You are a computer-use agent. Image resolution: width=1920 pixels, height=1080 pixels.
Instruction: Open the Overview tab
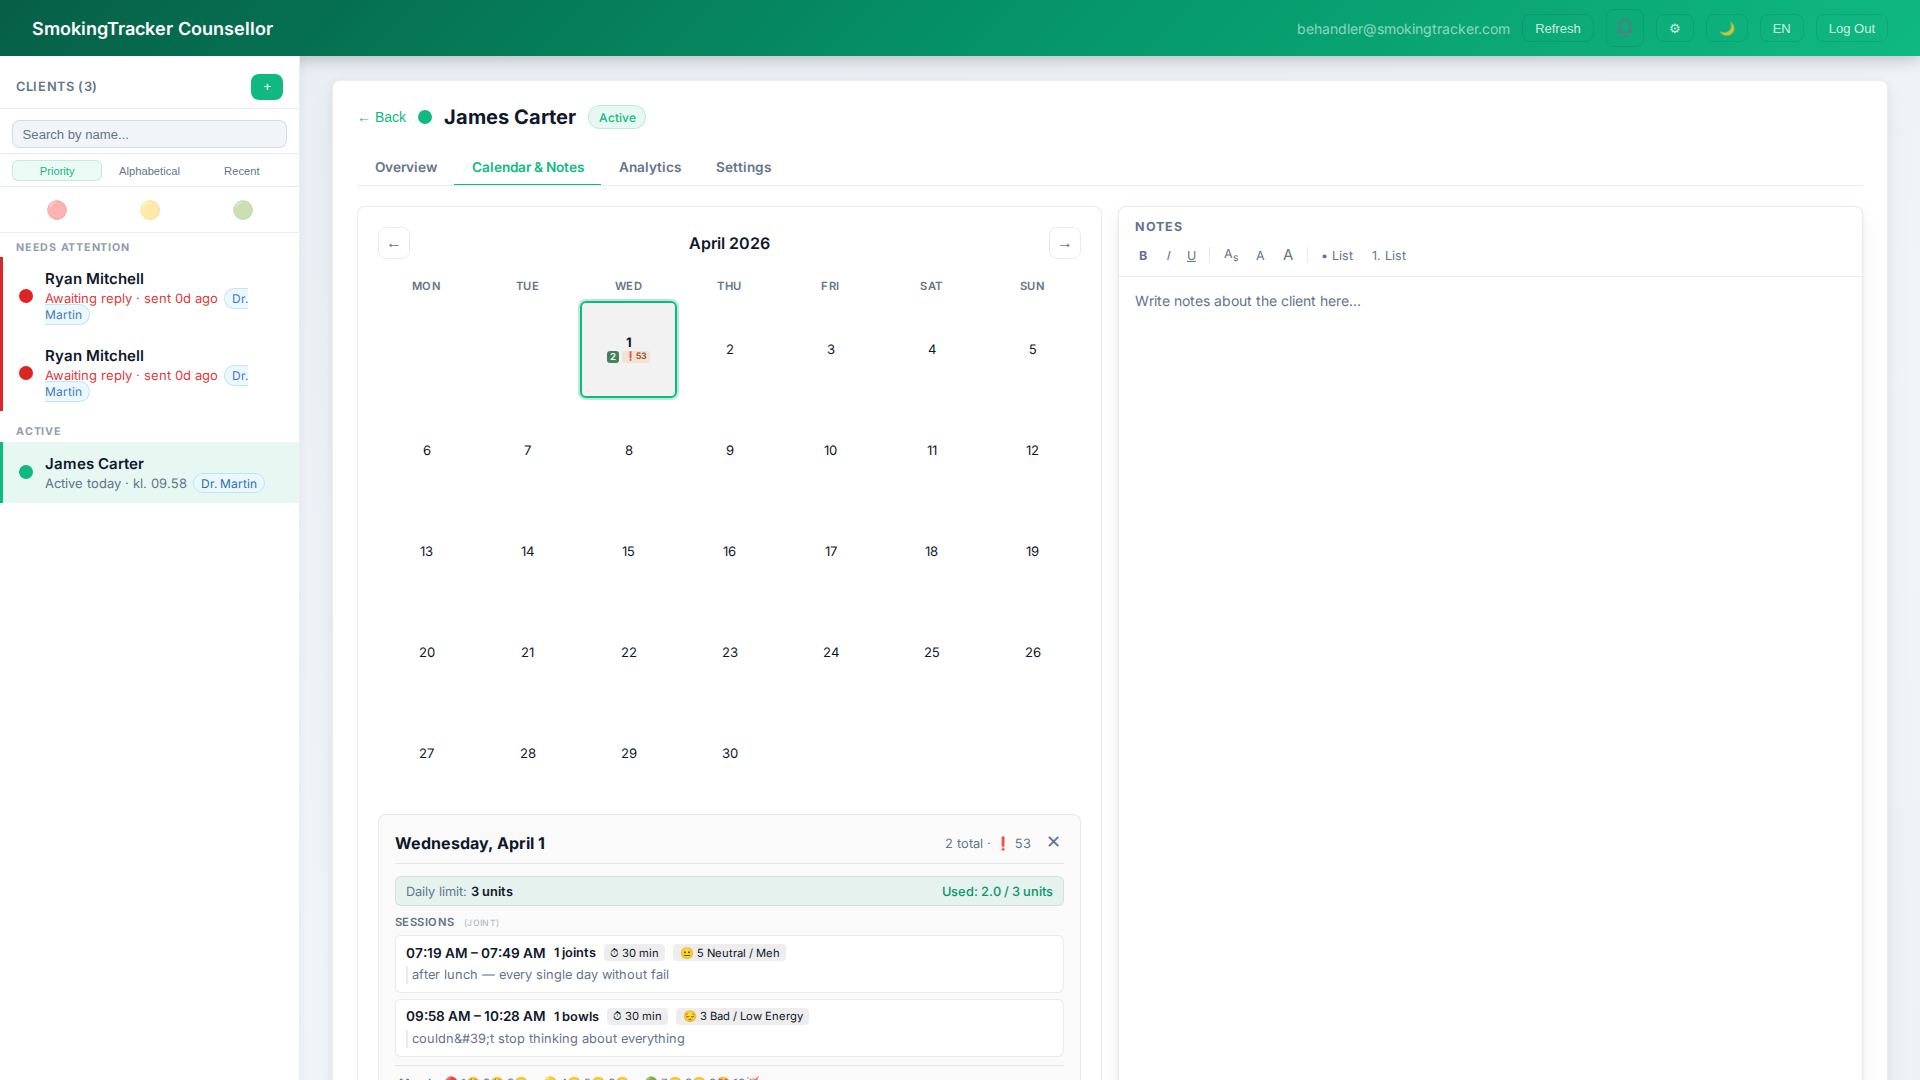(405, 167)
